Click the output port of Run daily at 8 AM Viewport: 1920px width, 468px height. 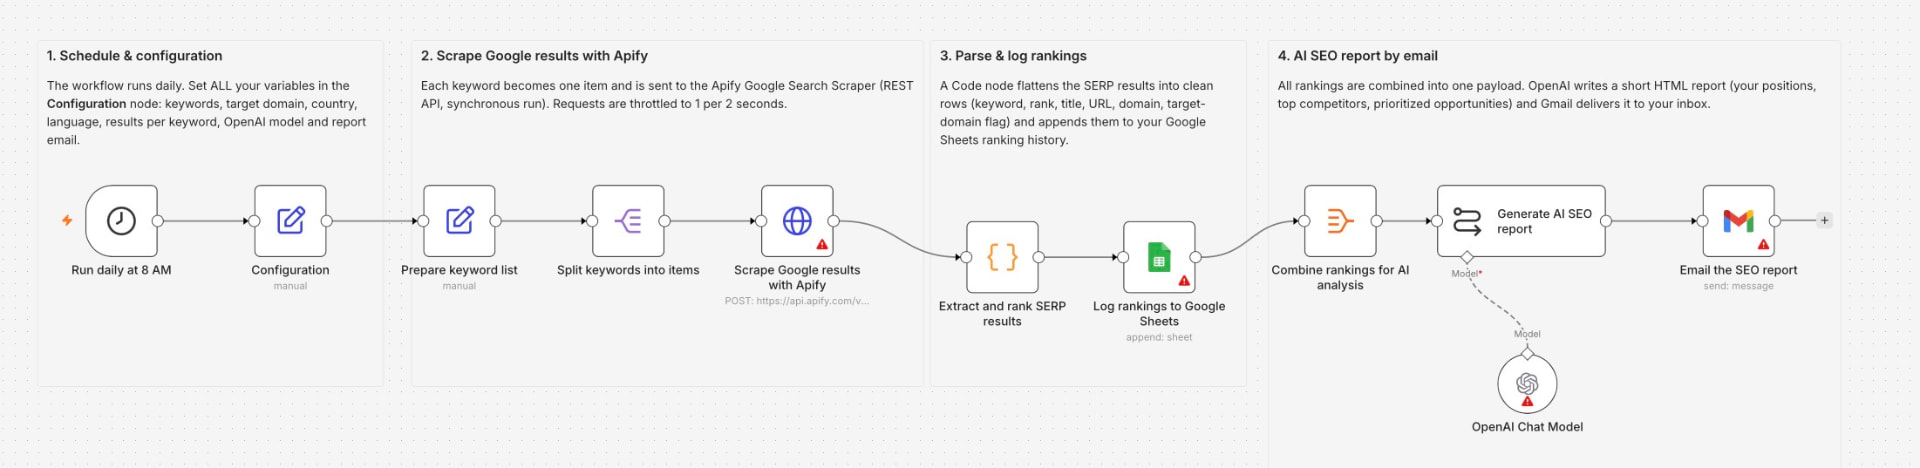point(158,221)
